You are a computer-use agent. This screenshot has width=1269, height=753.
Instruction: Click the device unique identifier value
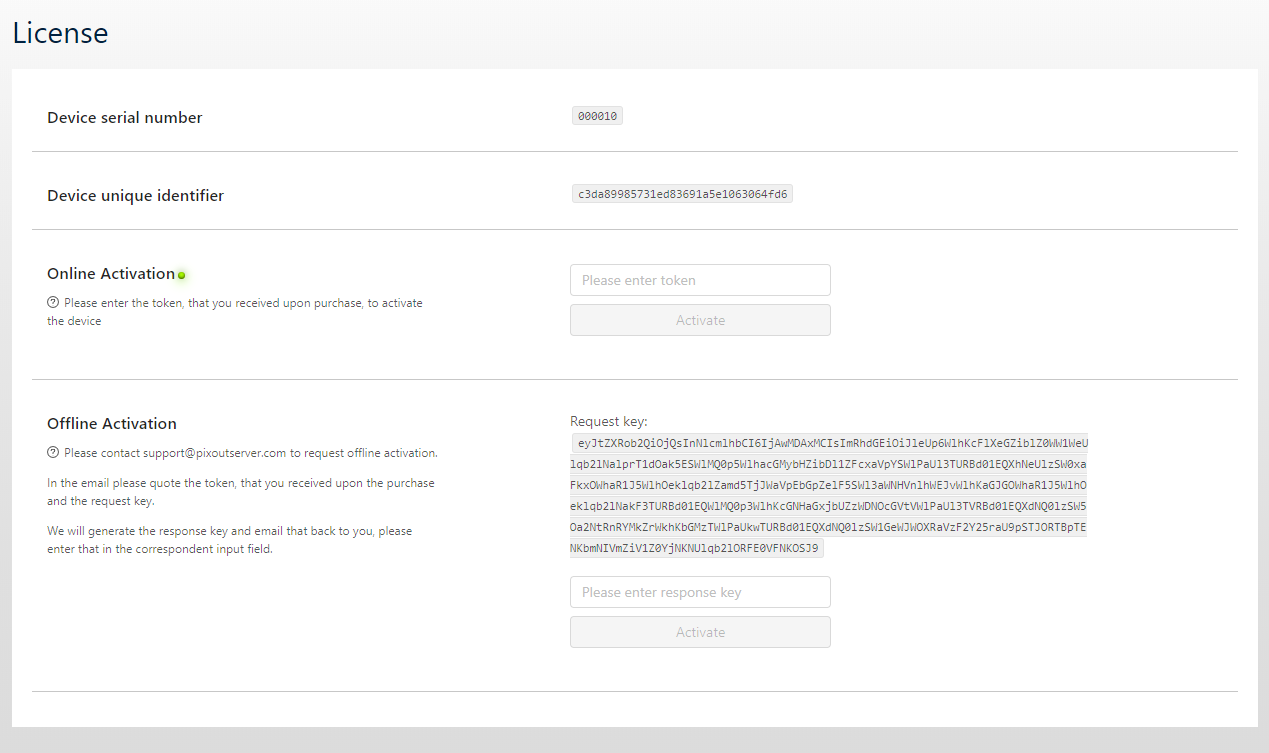(x=682, y=193)
